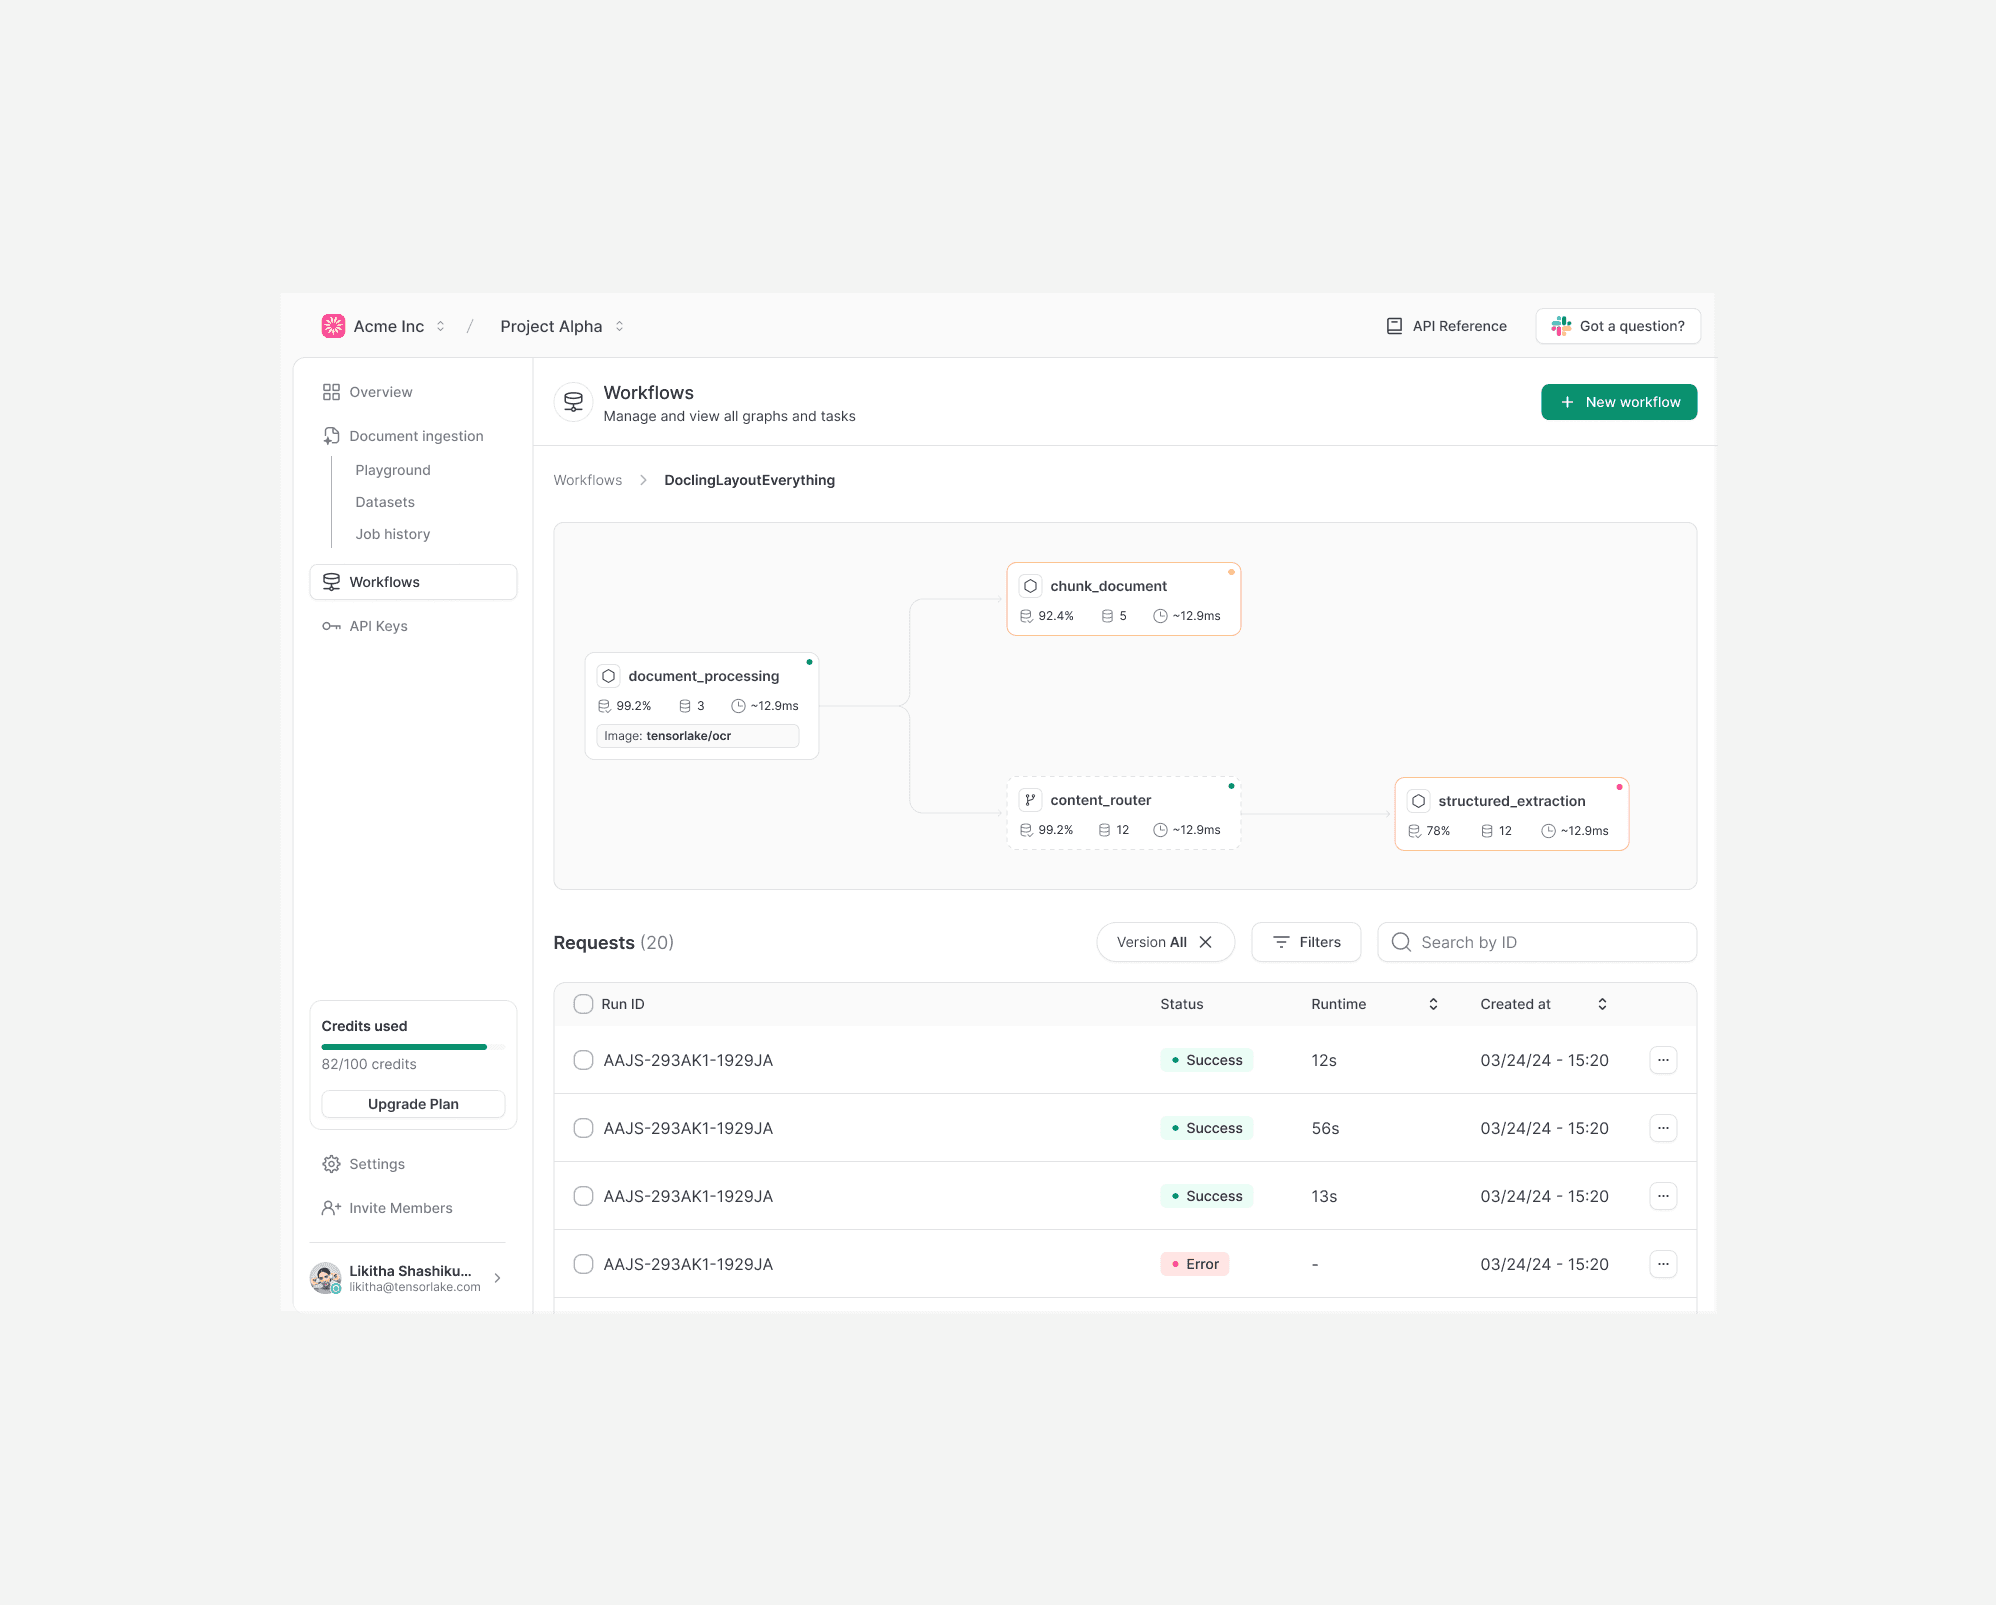Toggle the select-all checkbox beside Run ID
This screenshot has height=1605, width=1996.
(583, 1004)
